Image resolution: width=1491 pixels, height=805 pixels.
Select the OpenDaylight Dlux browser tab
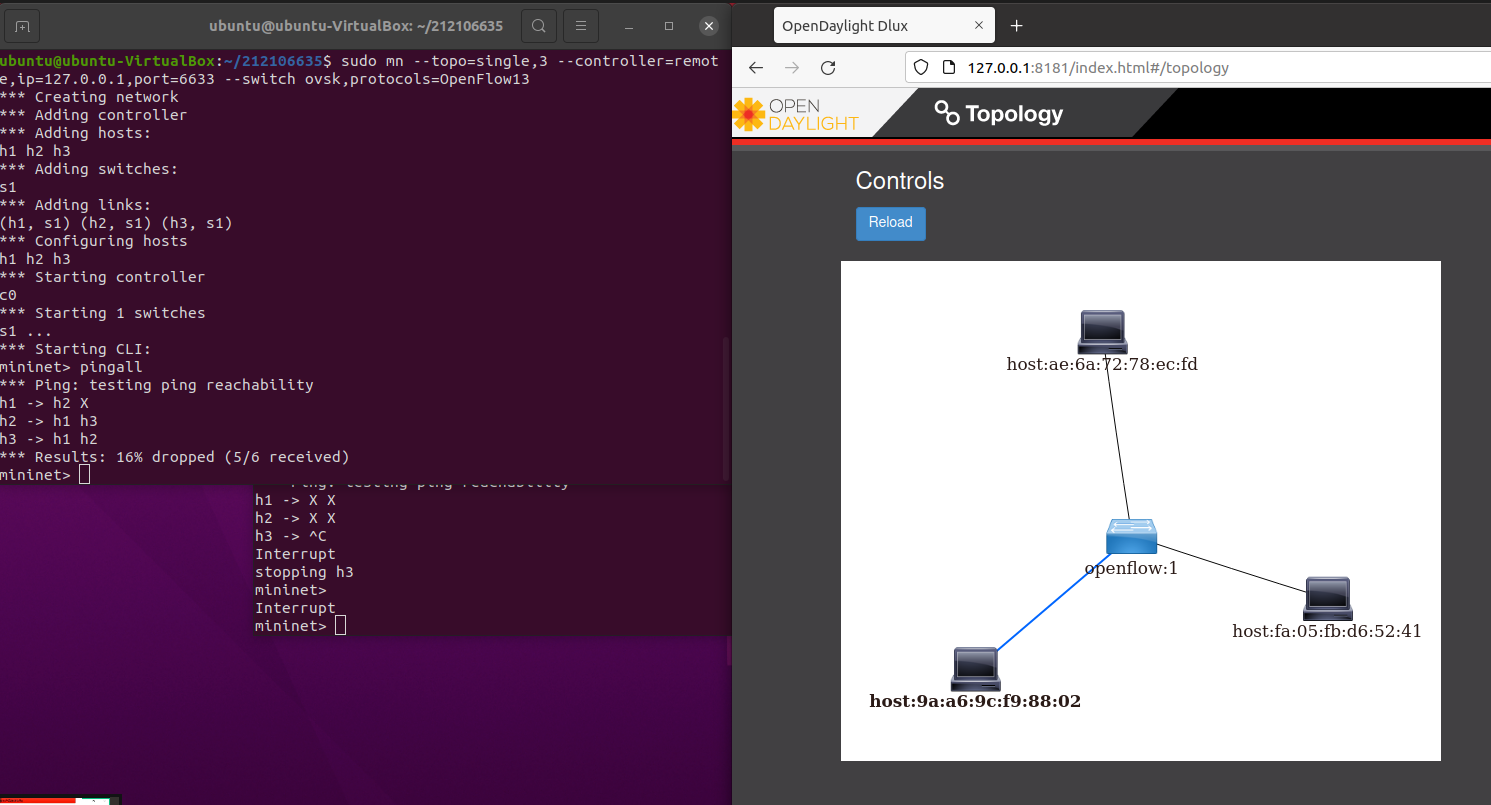pyautogui.click(x=885, y=26)
